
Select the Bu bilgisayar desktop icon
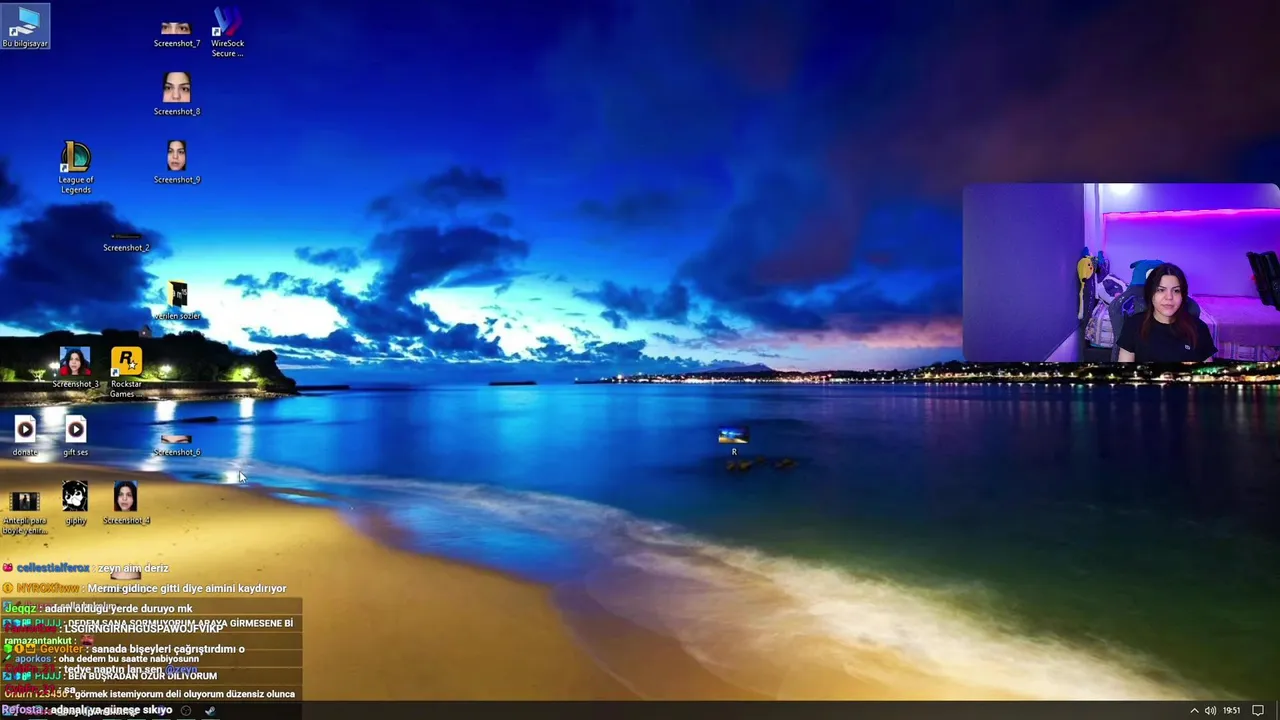pos(25,27)
